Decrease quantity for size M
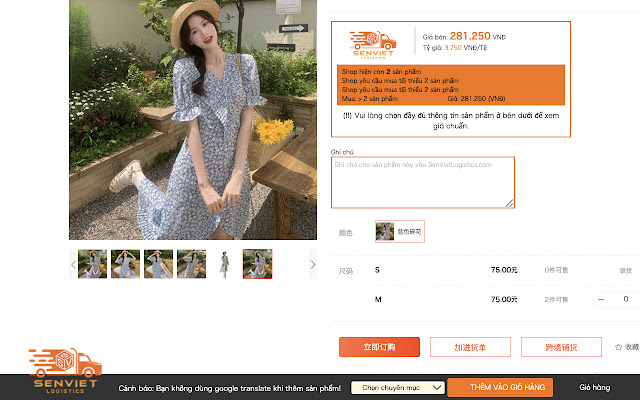640x400 pixels. tap(601, 300)
